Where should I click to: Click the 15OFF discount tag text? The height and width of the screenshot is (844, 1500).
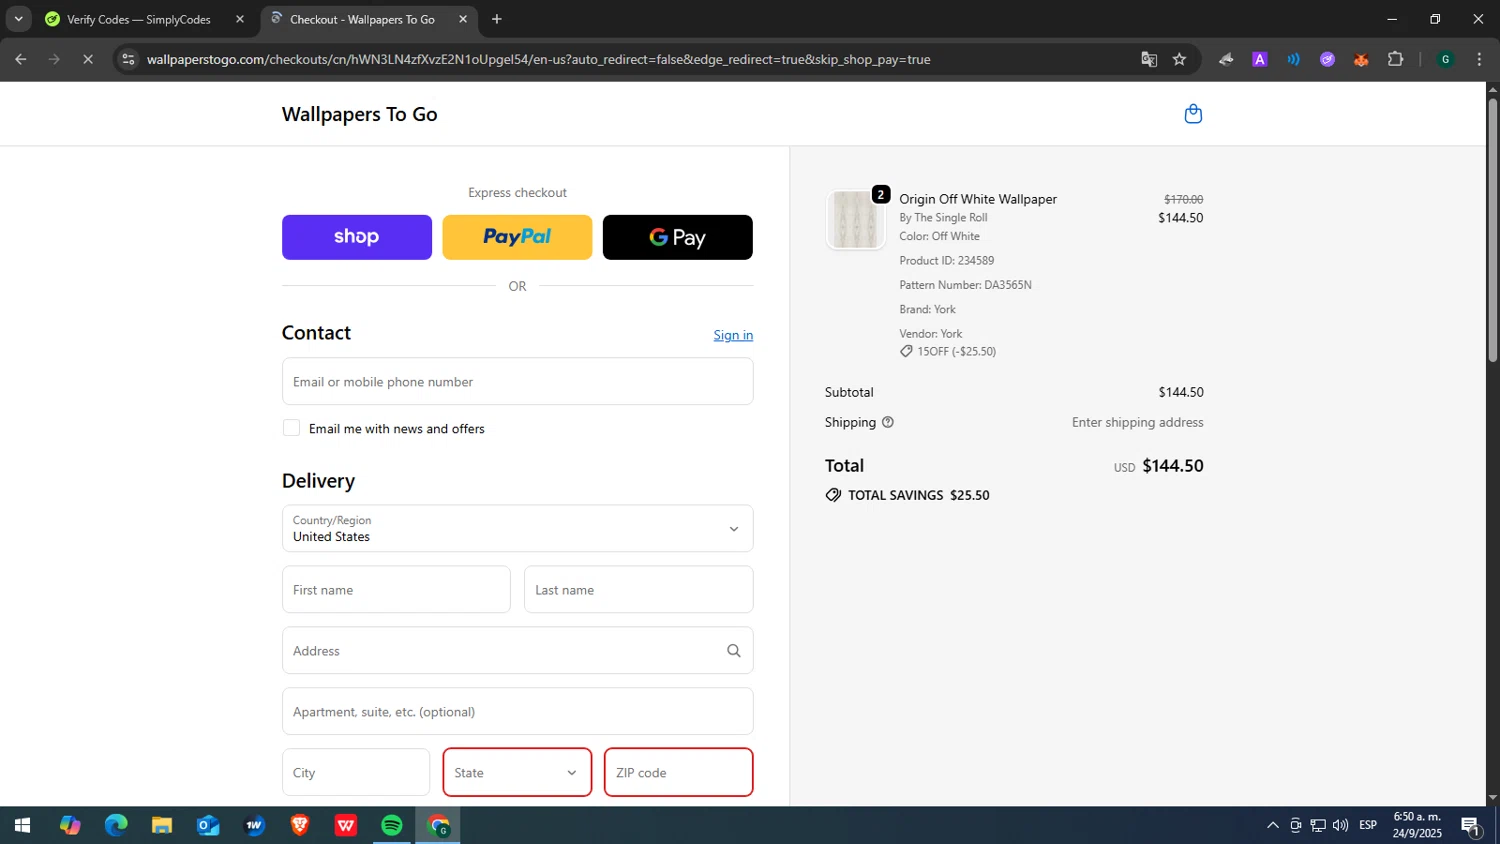point(956,351)
